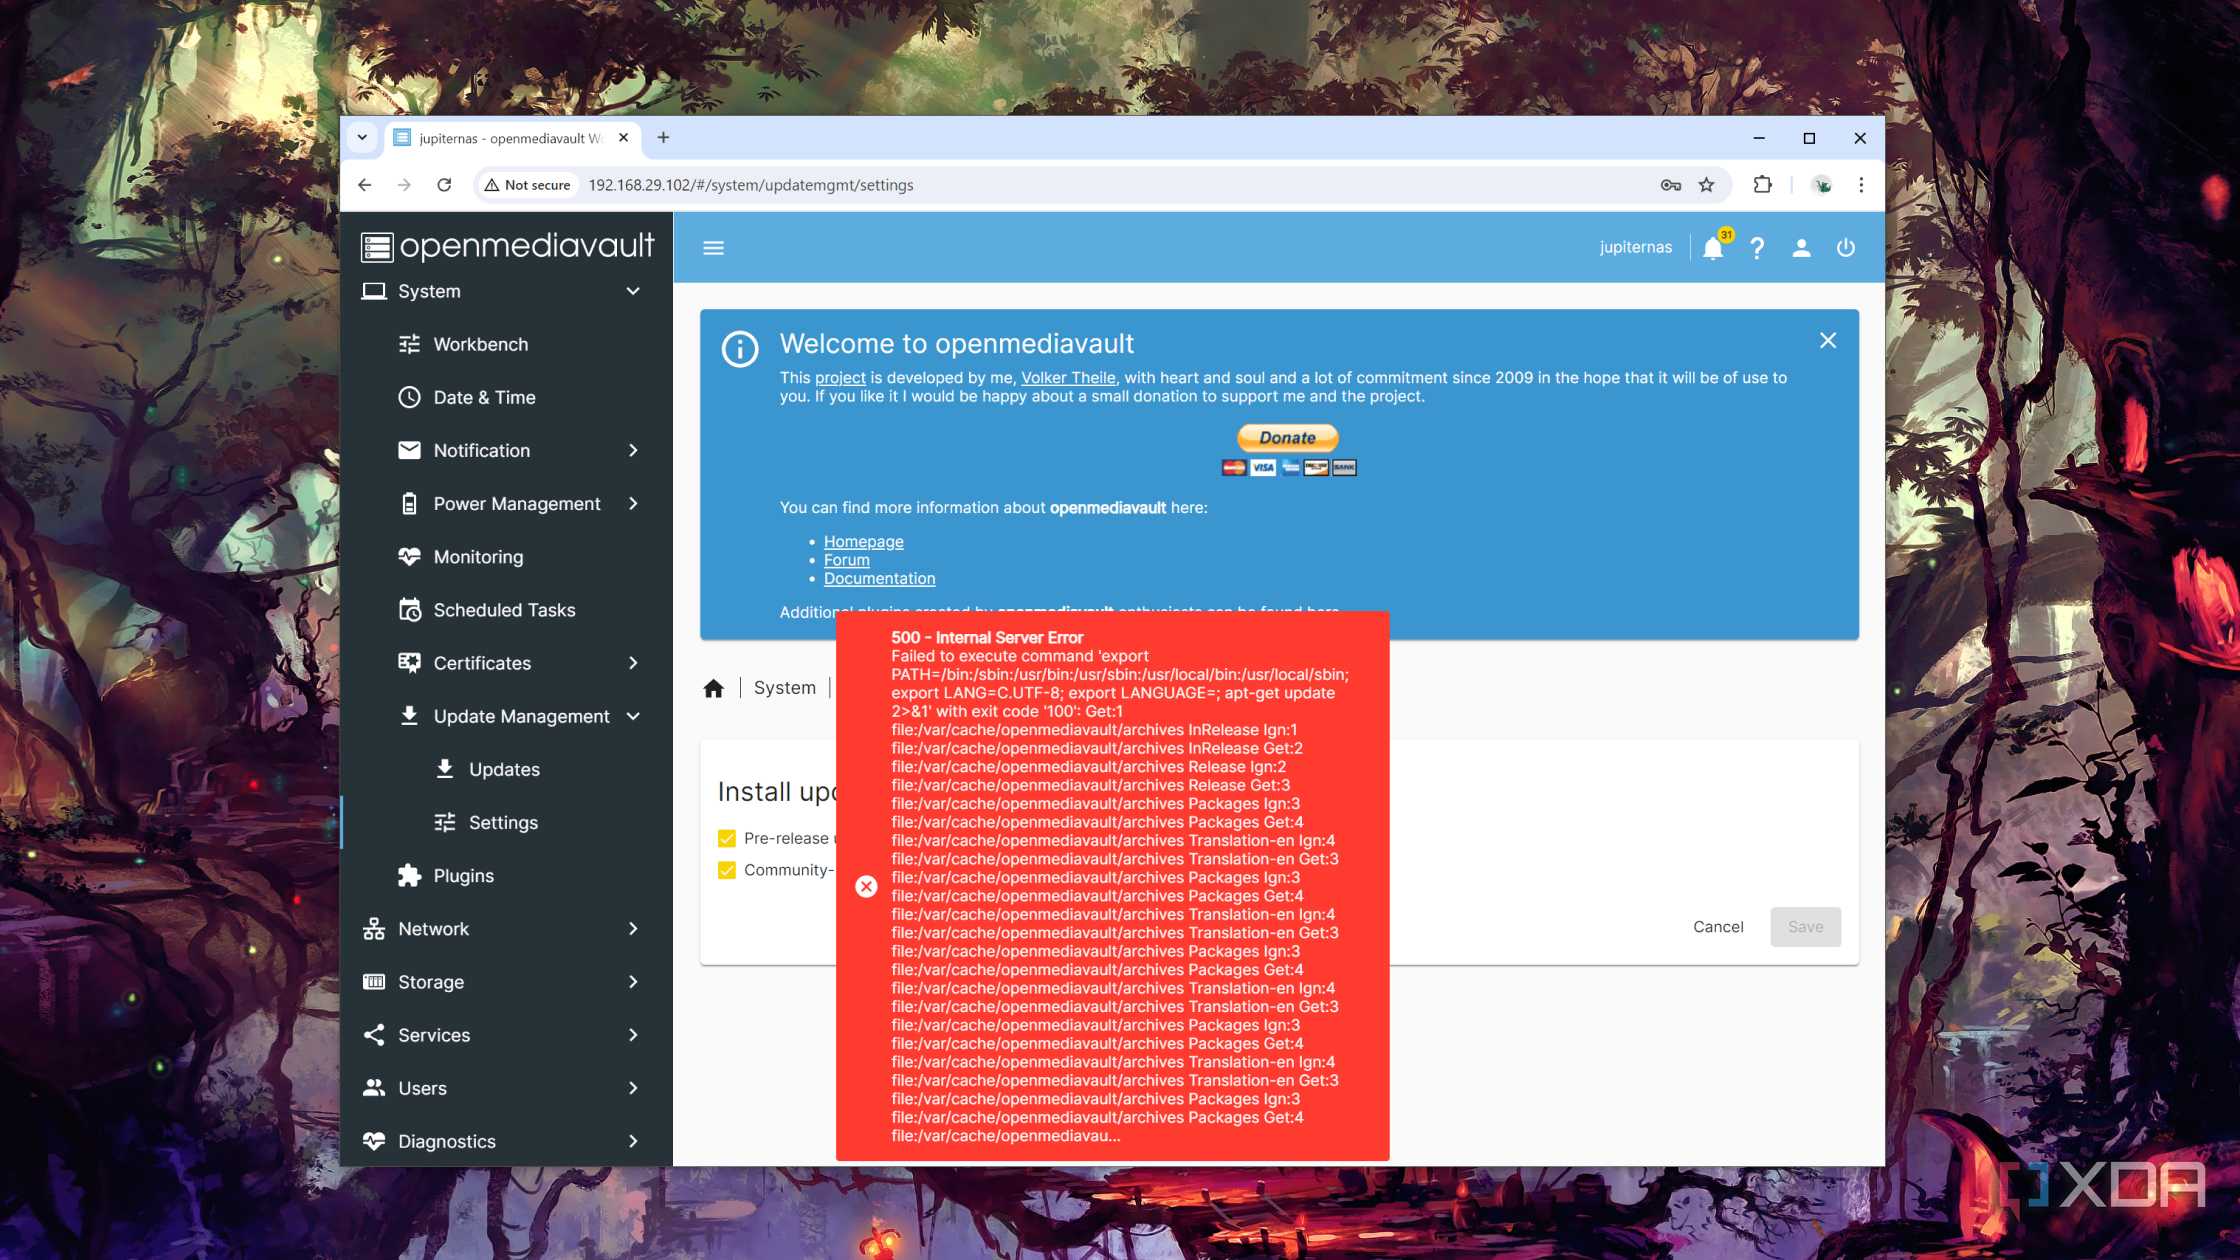2240x1260 pixels.
Task: Click the info icon in welcome banner
Action: [x=740, y=349]
